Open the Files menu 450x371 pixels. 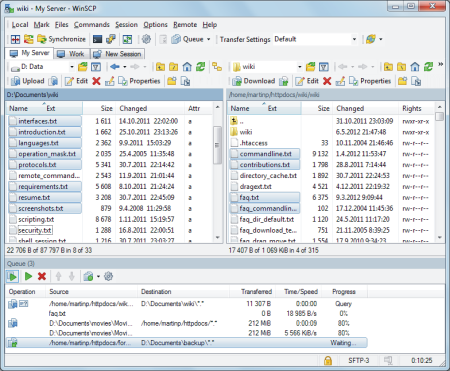(62, 25)
